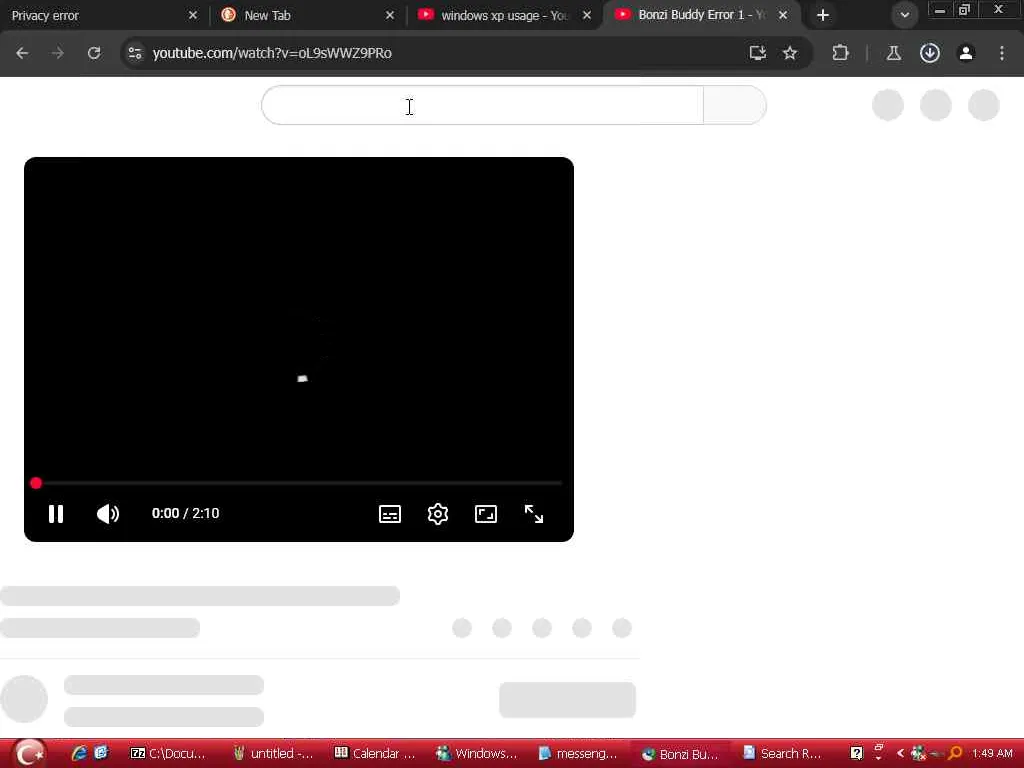The width and height of the screenshot is (1024, 768).
Task: Open the Chrome profile avatar
Action: (x=966, y=53)
